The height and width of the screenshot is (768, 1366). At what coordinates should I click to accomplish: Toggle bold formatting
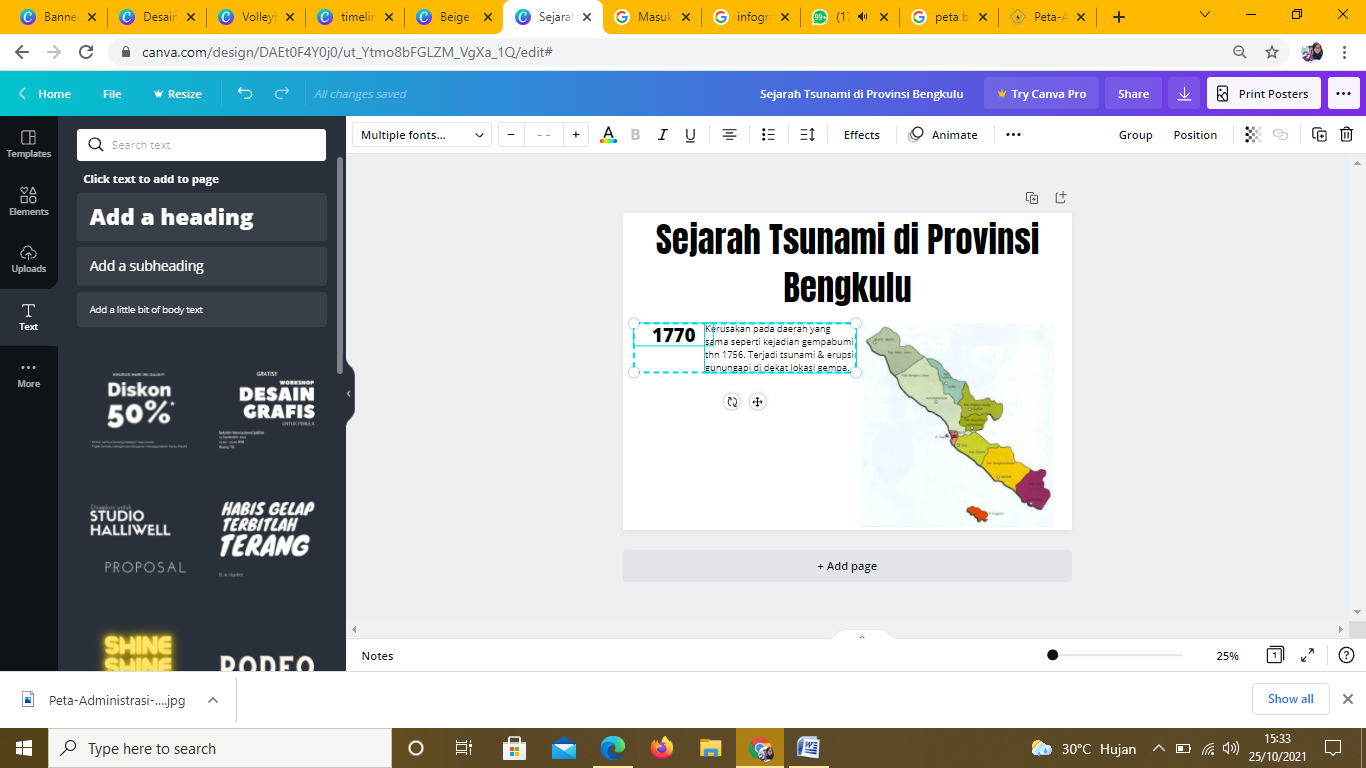[635, 135]
